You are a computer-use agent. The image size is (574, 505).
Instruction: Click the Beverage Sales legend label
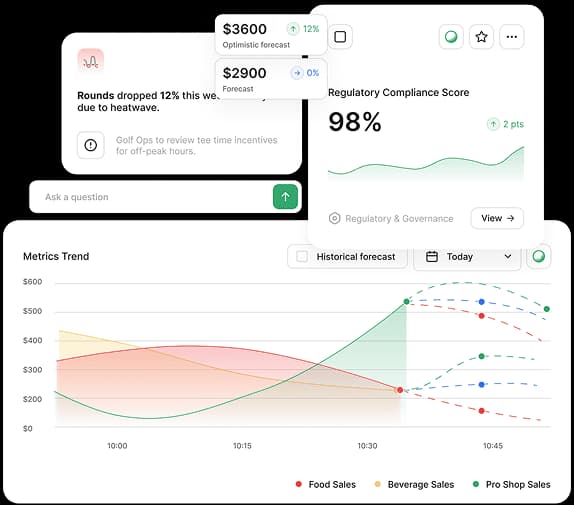pos(421,485)
